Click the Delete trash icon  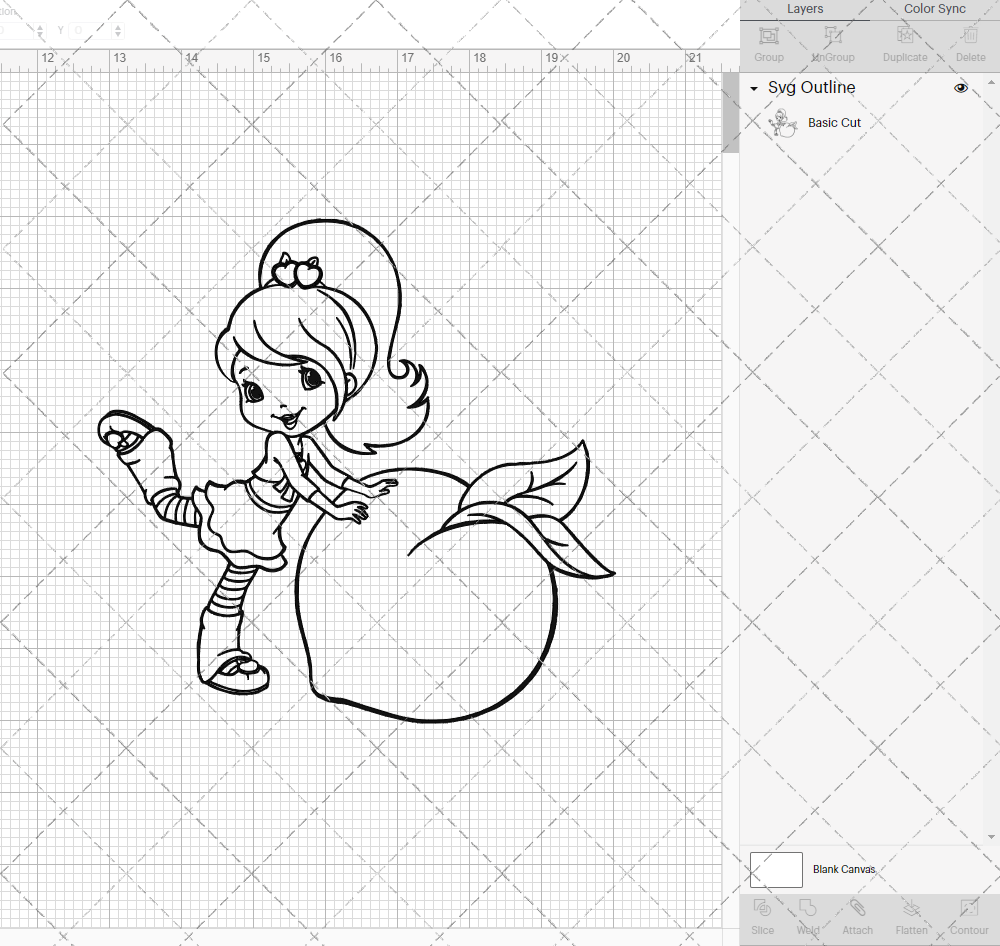pos(970,35)
